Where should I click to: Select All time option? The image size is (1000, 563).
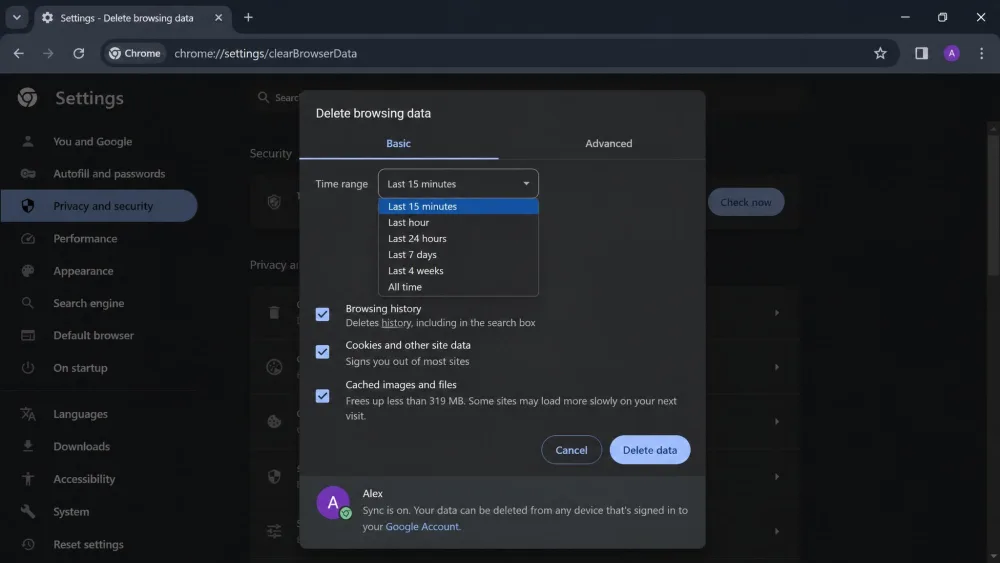click(458, 287)
